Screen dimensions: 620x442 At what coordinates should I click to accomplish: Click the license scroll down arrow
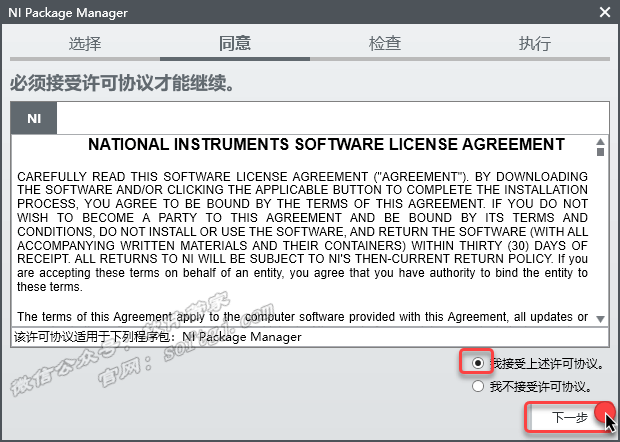click(600, 319)
